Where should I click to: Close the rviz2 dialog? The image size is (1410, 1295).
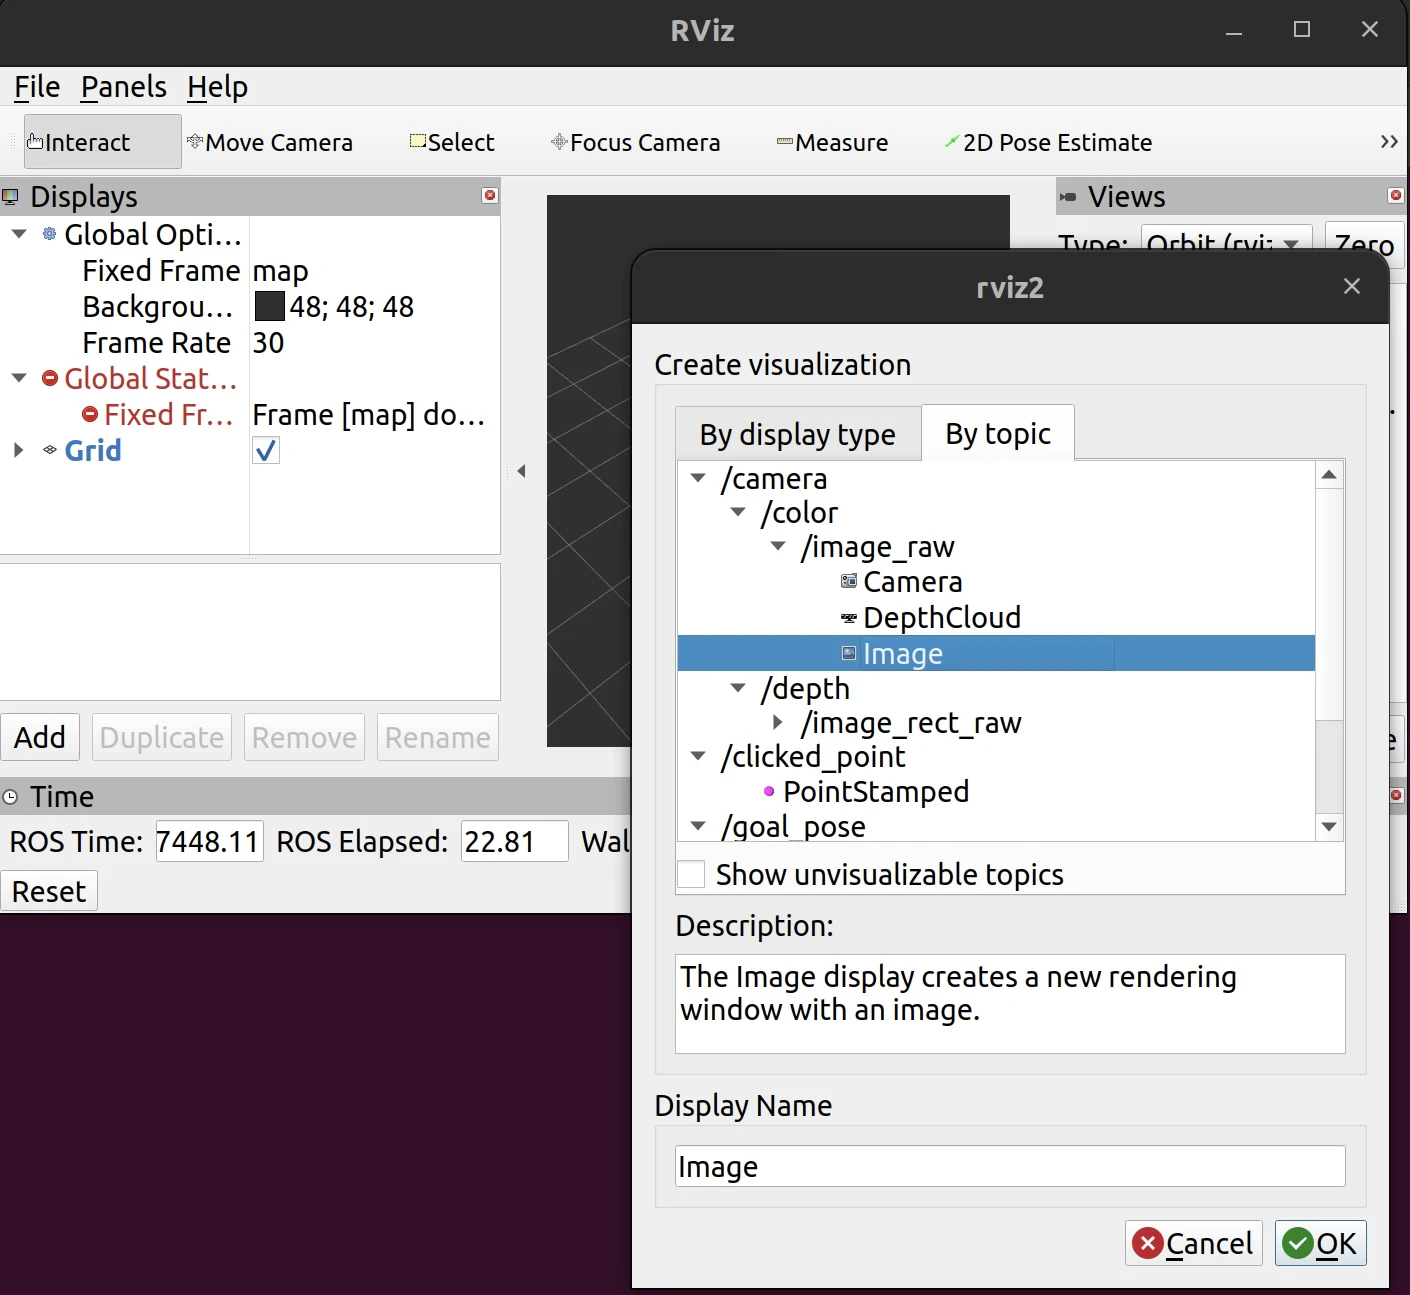coord(1352,286)
